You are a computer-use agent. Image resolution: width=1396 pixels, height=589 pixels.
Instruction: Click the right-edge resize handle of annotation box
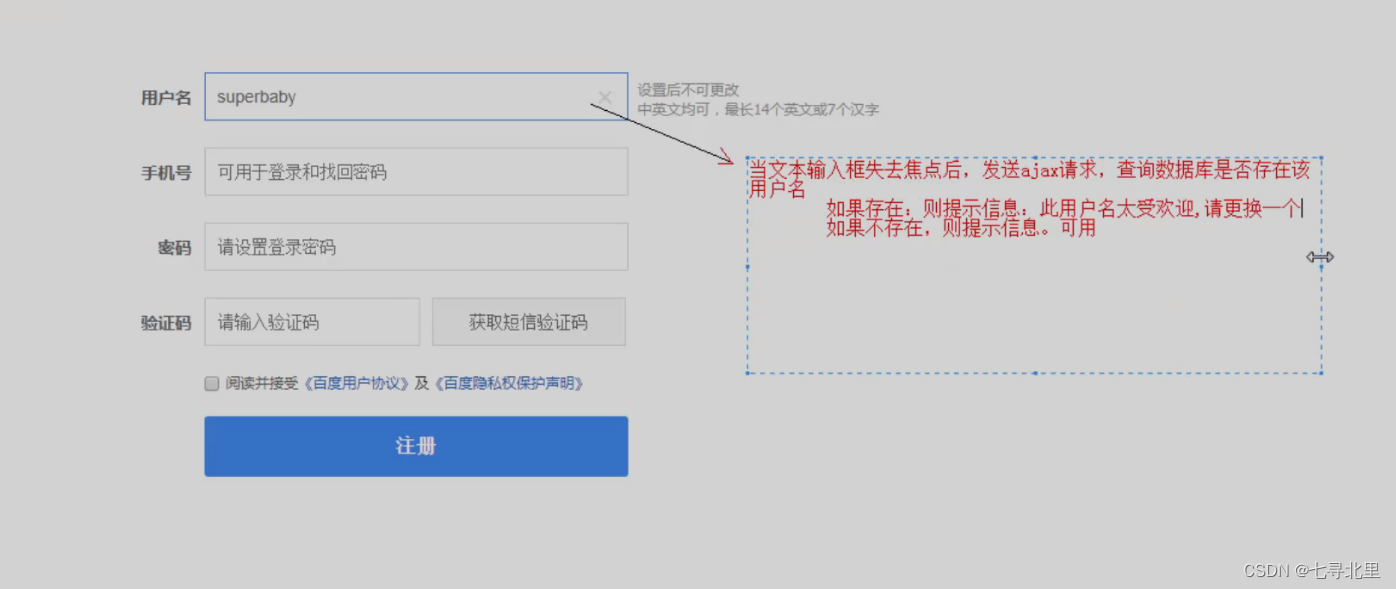1320,258
